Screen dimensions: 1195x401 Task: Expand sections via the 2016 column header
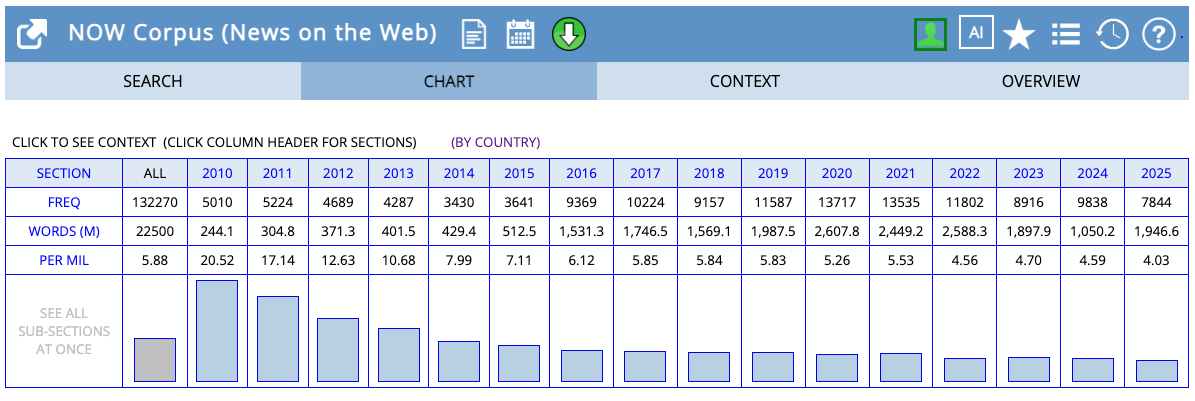click(x=581, y=173)
